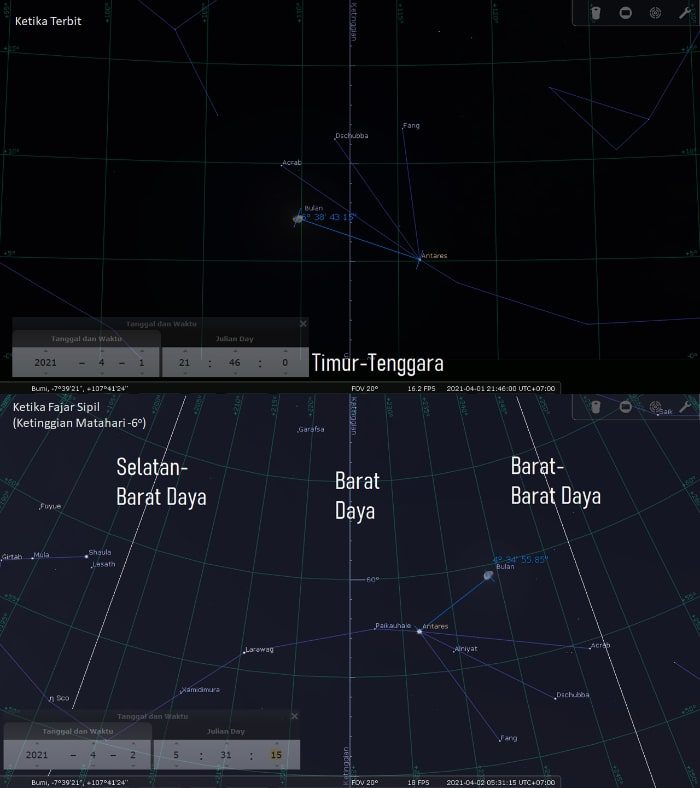Click the trash can icon in Ketika Terbit view
Screen dimensions: 700x788
pos(595,13)
